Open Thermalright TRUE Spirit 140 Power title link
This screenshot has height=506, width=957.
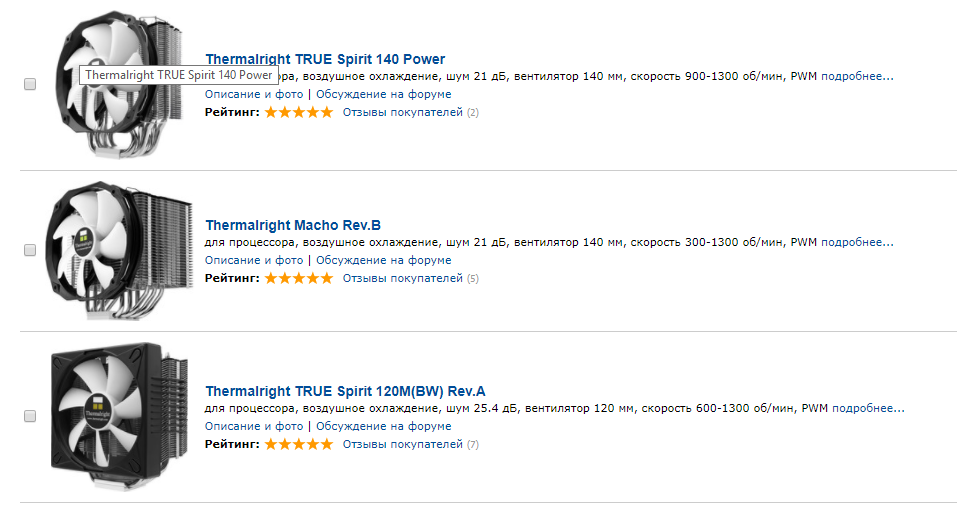point(325,59)
